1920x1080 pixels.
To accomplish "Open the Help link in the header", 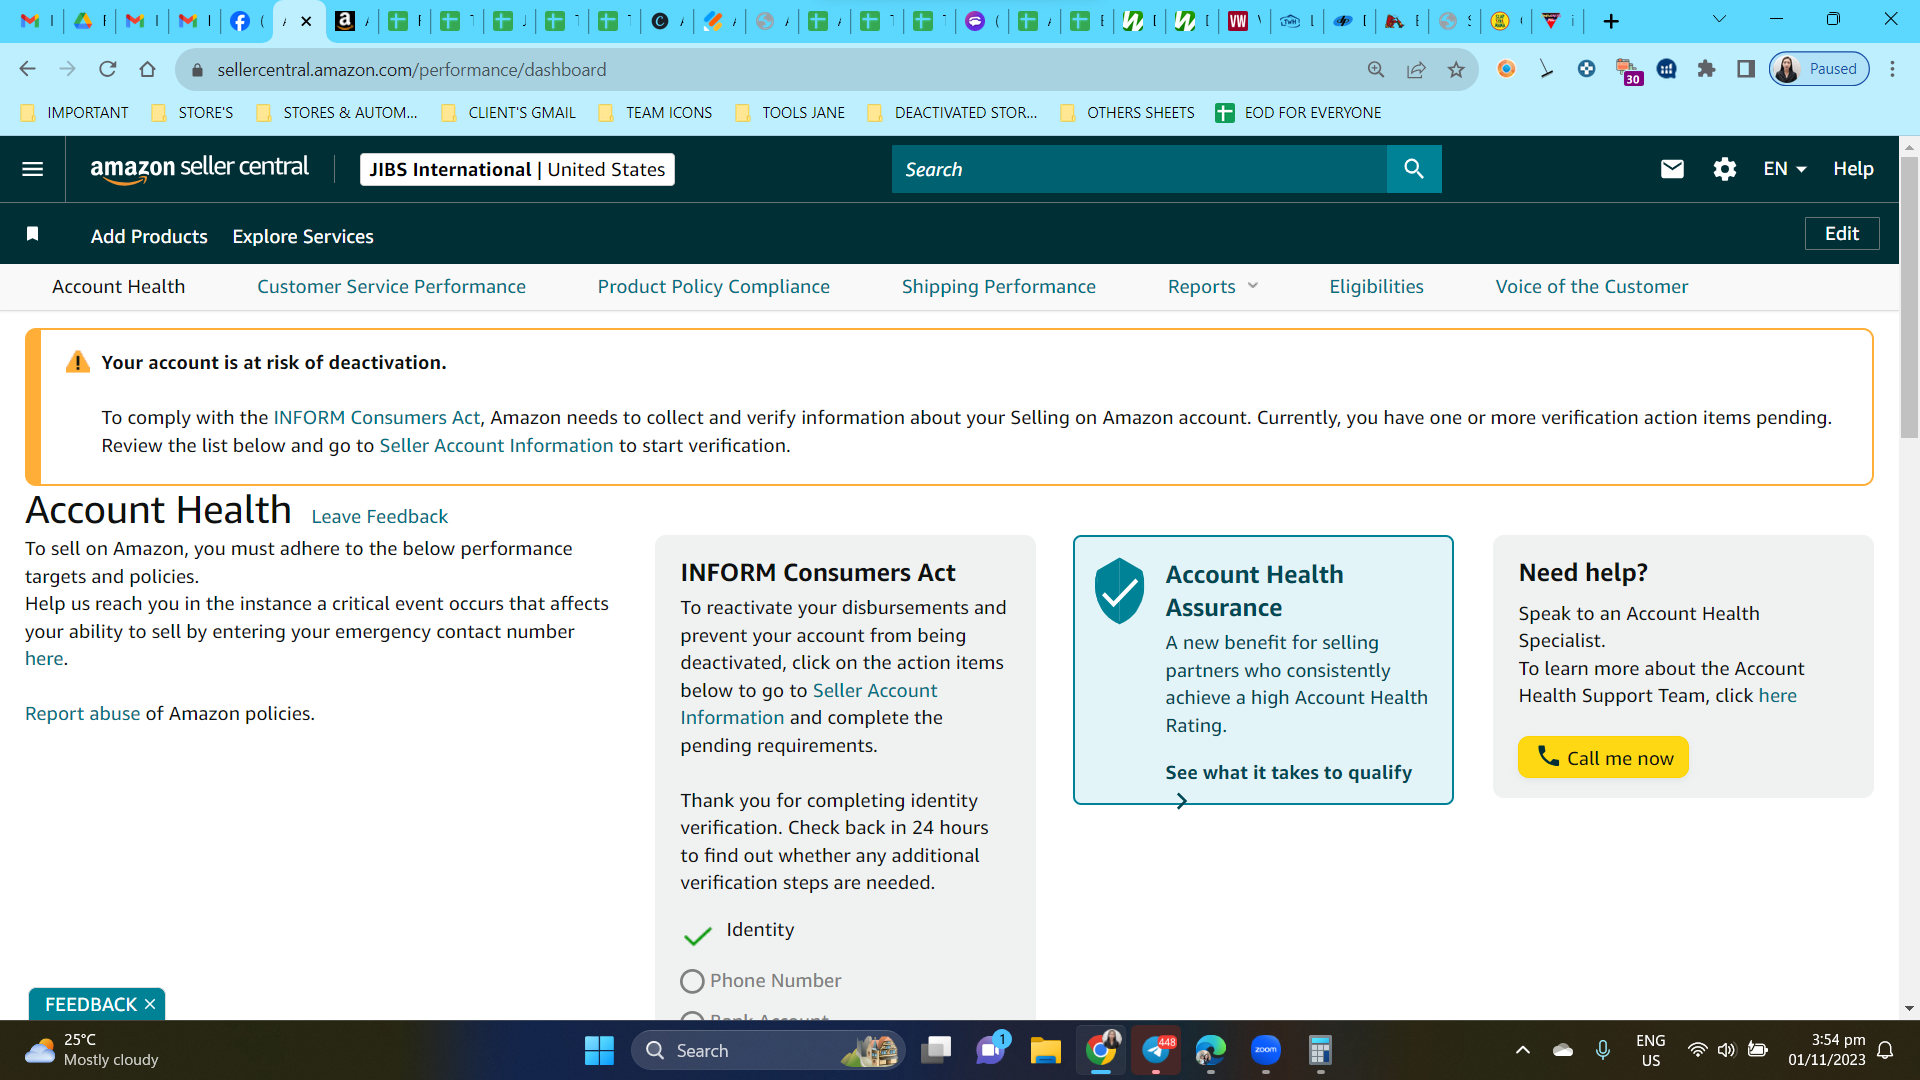I will [1853, 169].
